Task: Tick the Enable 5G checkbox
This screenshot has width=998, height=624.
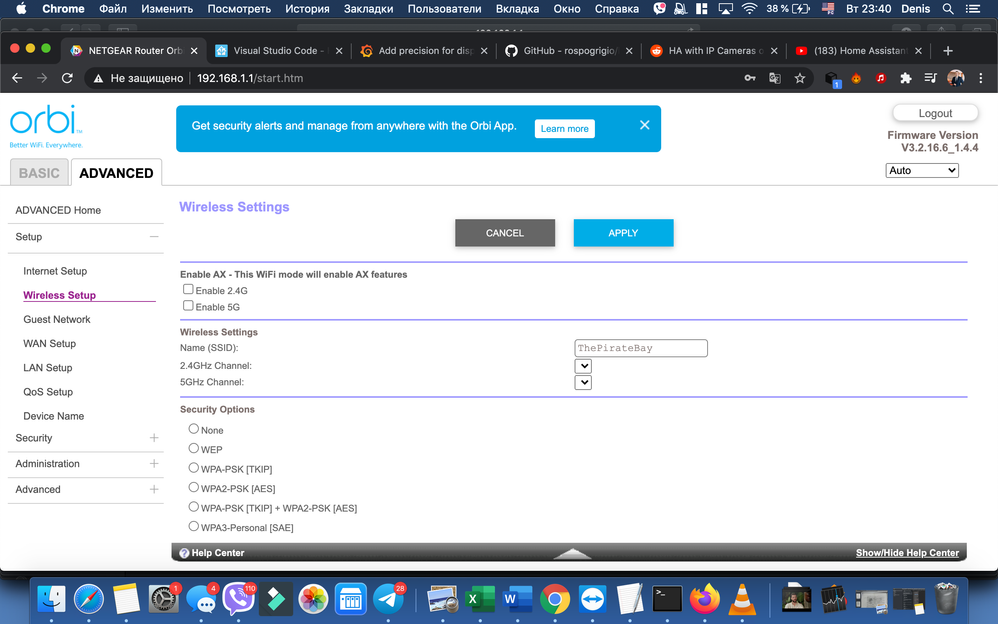Action: pos(189,306)
